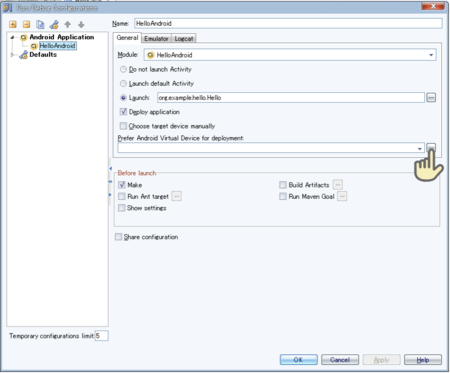This screenshot has width=450, height=373.
Task: Toggle the Make checkbox
Action: click(x=122, y=185)
